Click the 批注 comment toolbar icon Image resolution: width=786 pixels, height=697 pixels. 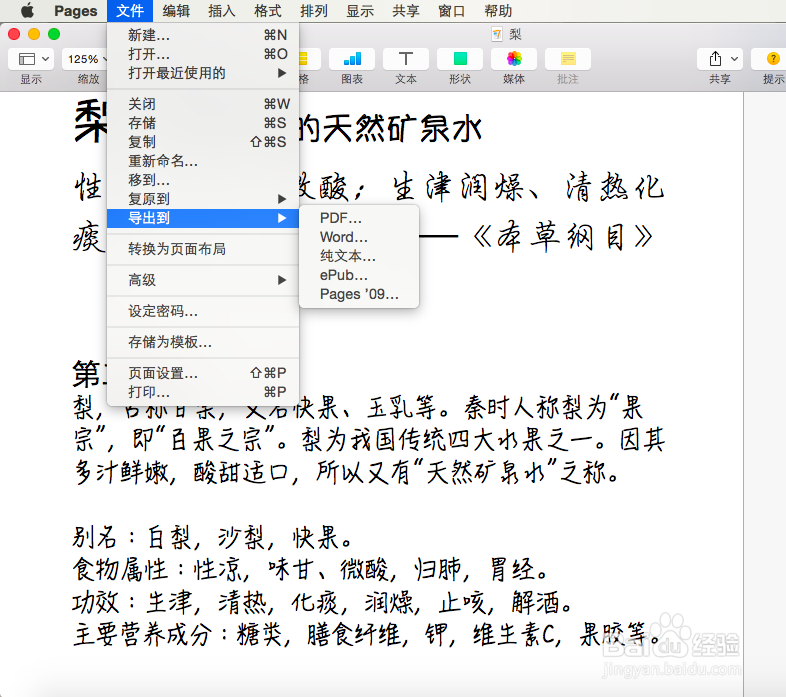568,59
